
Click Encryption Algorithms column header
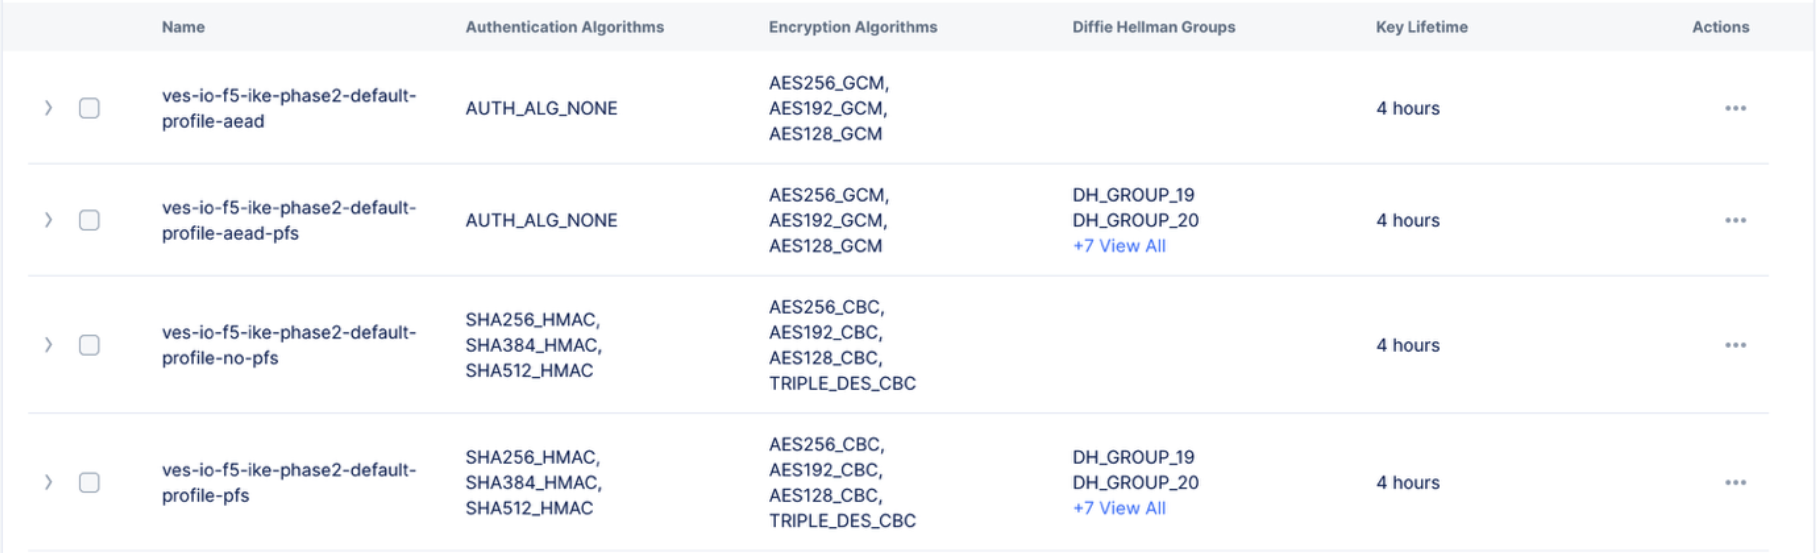(x=852, y=27)
